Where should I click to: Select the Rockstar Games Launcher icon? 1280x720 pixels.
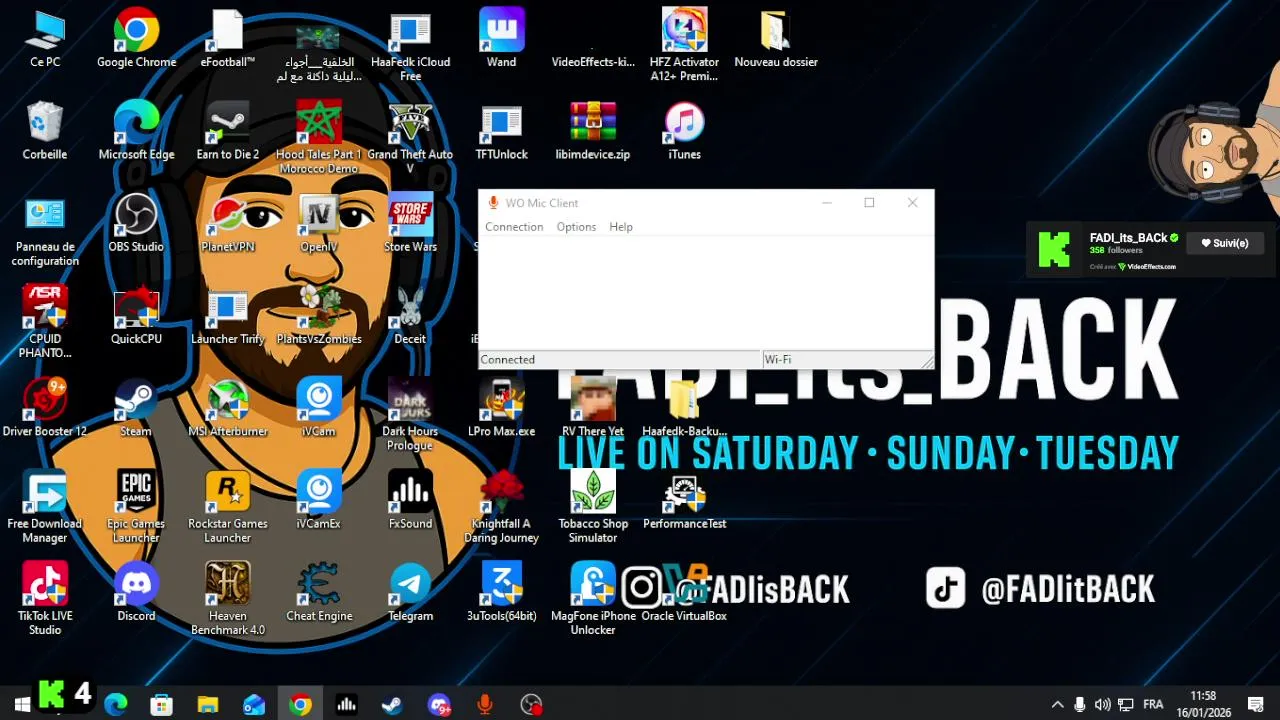pos(228,506)
